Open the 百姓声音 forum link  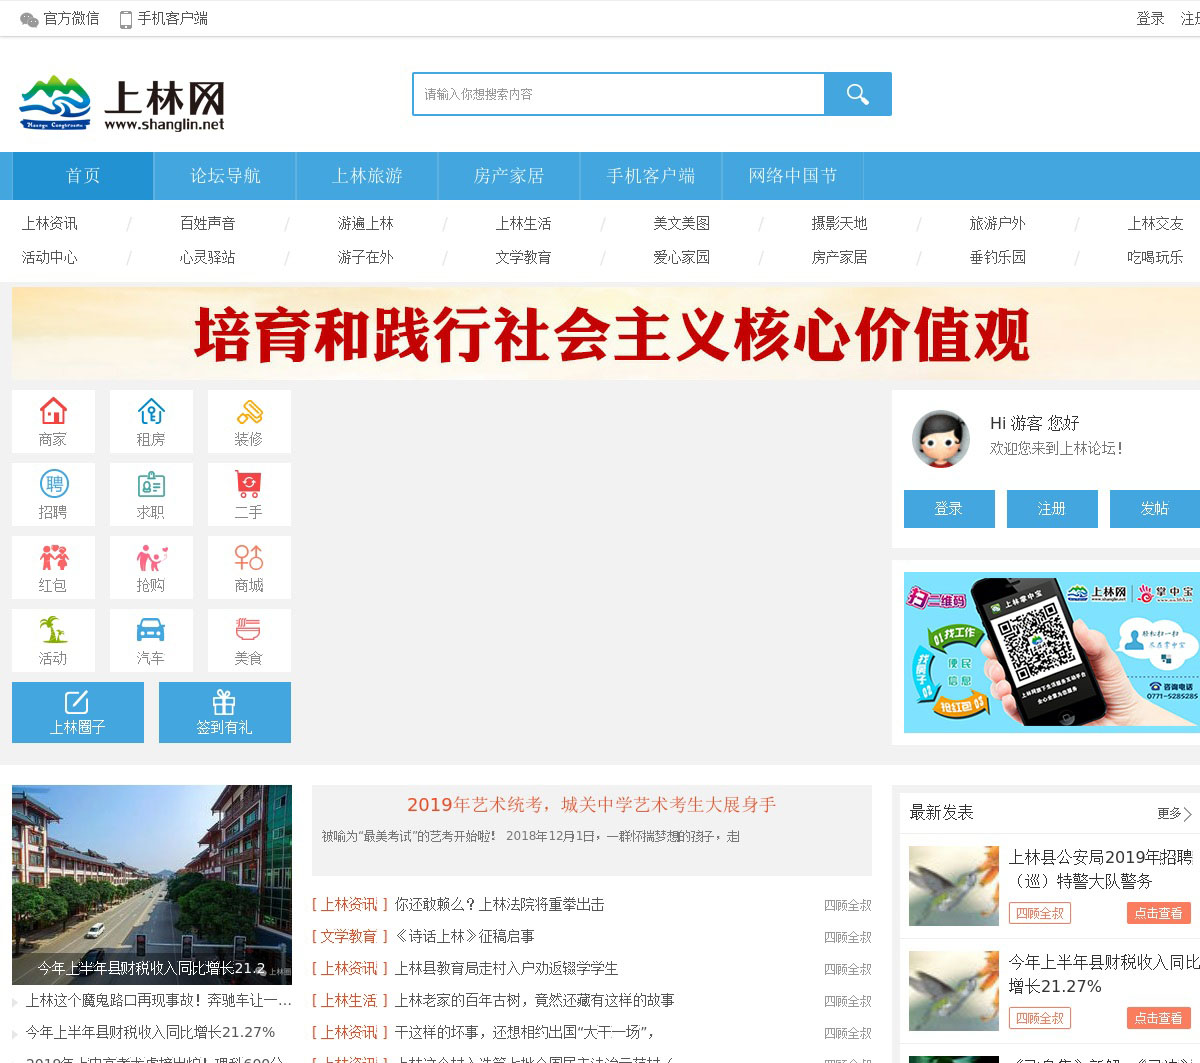pyautogui.click(x=207, y=223)
